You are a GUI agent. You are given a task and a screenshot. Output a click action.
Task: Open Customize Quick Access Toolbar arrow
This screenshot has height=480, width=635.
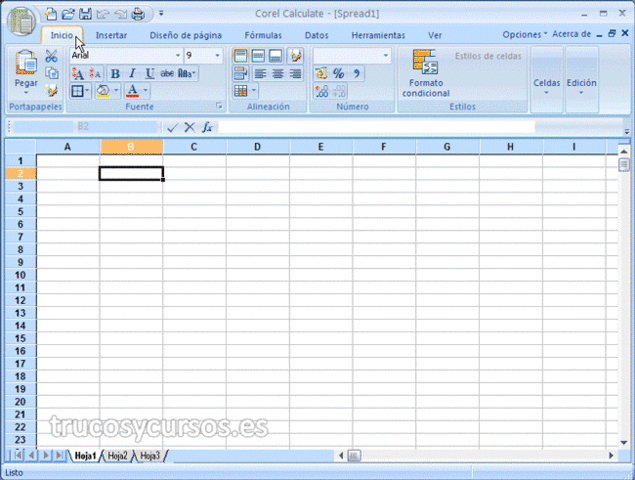pos(161,13)
